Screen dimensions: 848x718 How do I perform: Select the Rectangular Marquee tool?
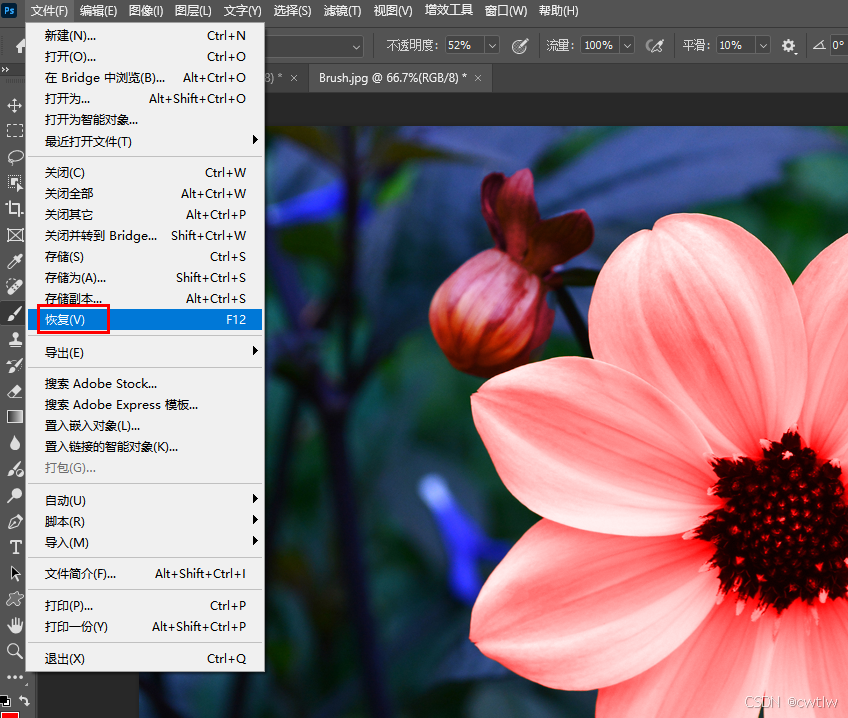coord(15,131)
